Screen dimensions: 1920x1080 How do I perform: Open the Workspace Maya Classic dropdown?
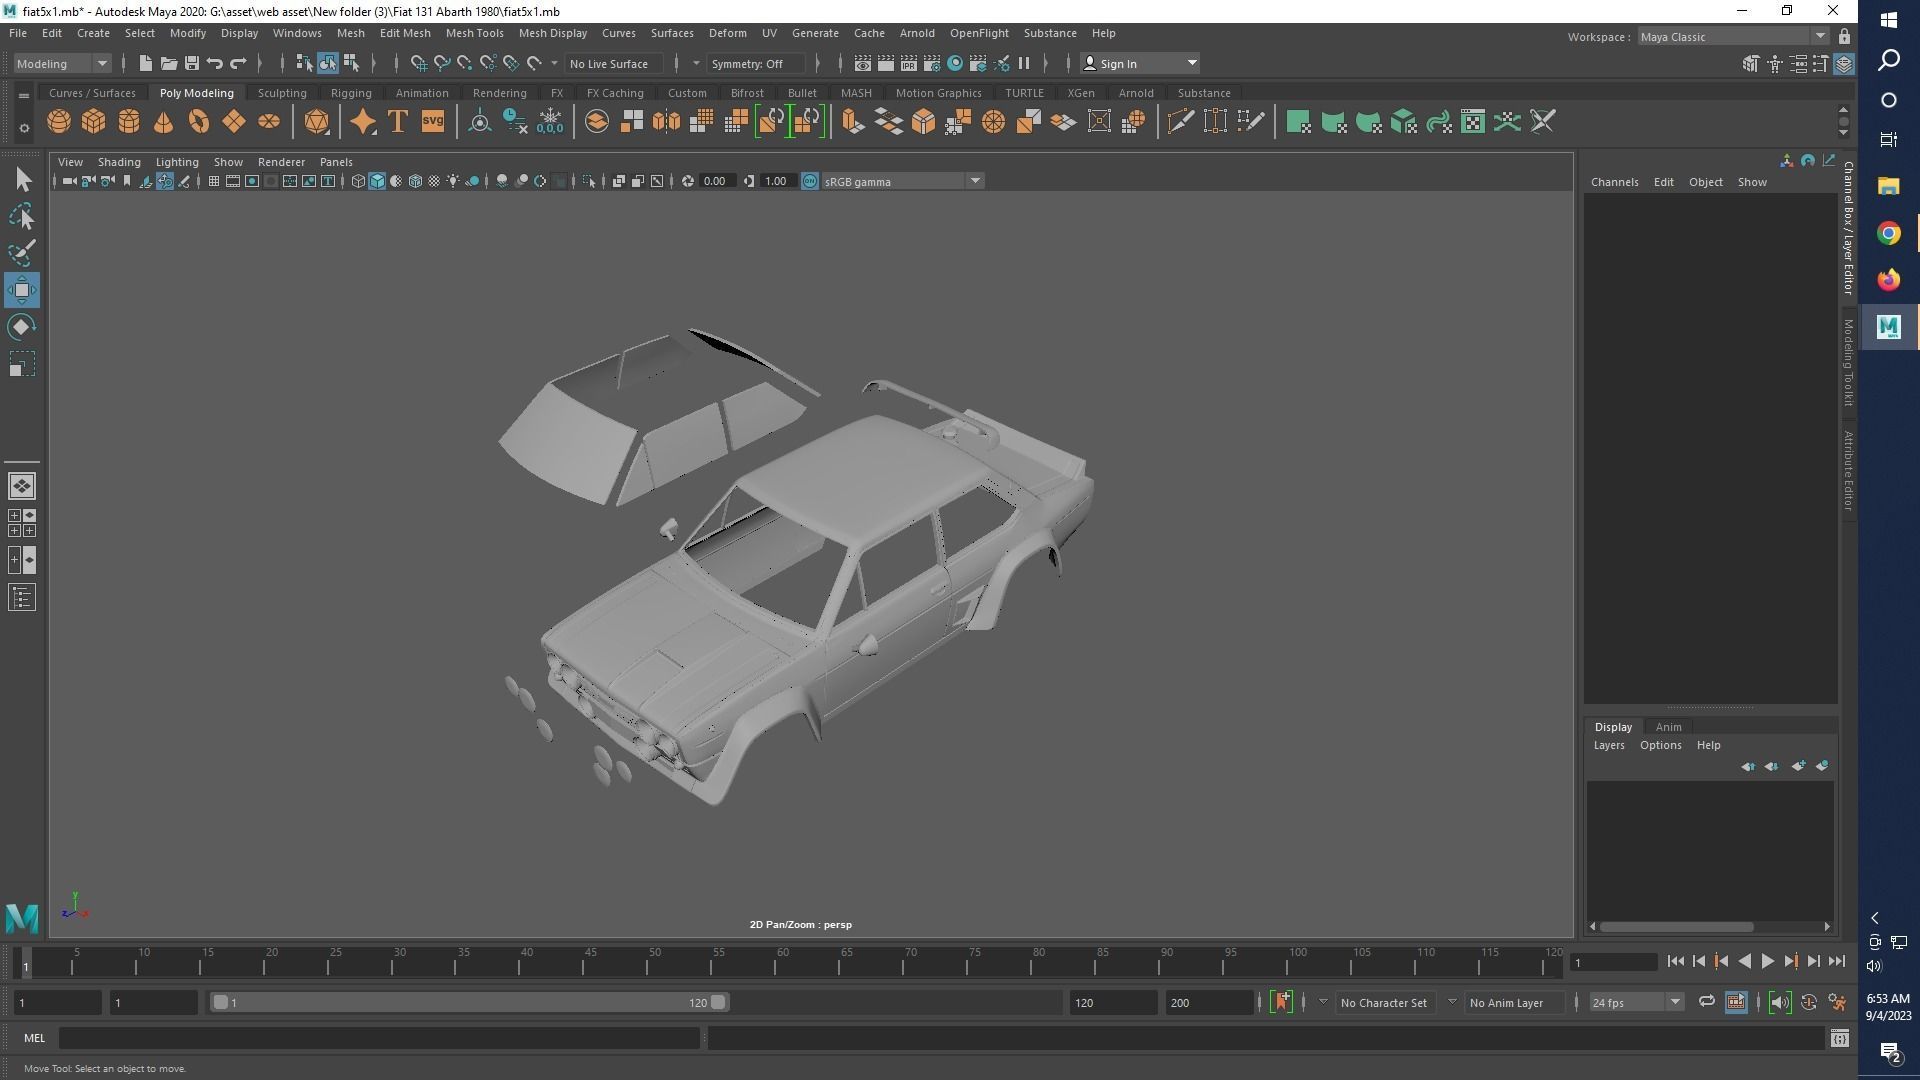point(1734,36)
